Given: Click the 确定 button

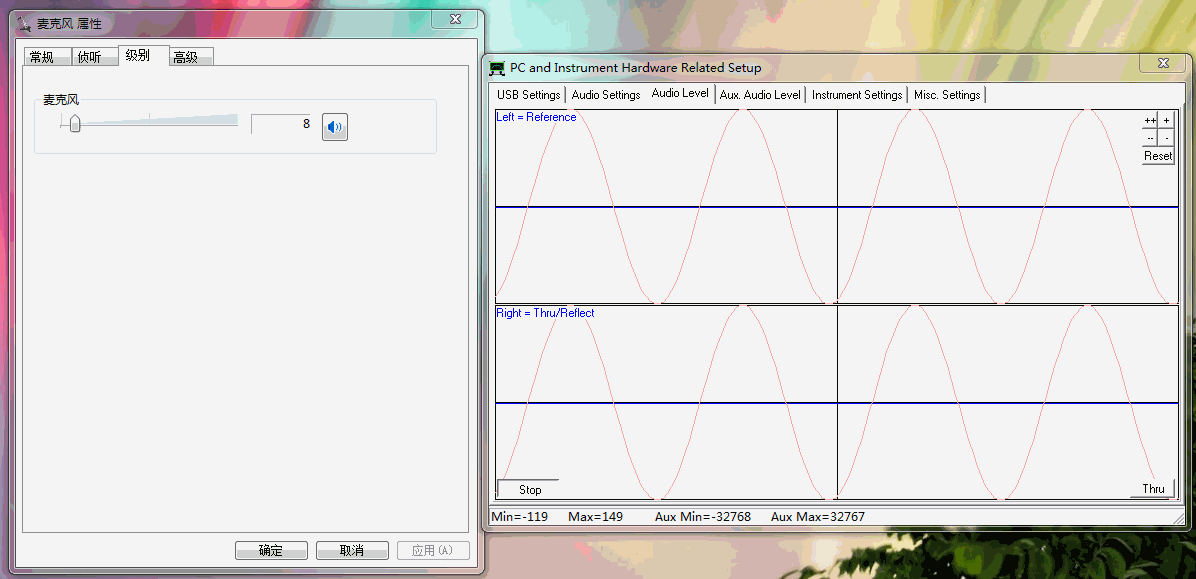Looking at the screenshot, I should pyautogui.click(x=271, y=550).
